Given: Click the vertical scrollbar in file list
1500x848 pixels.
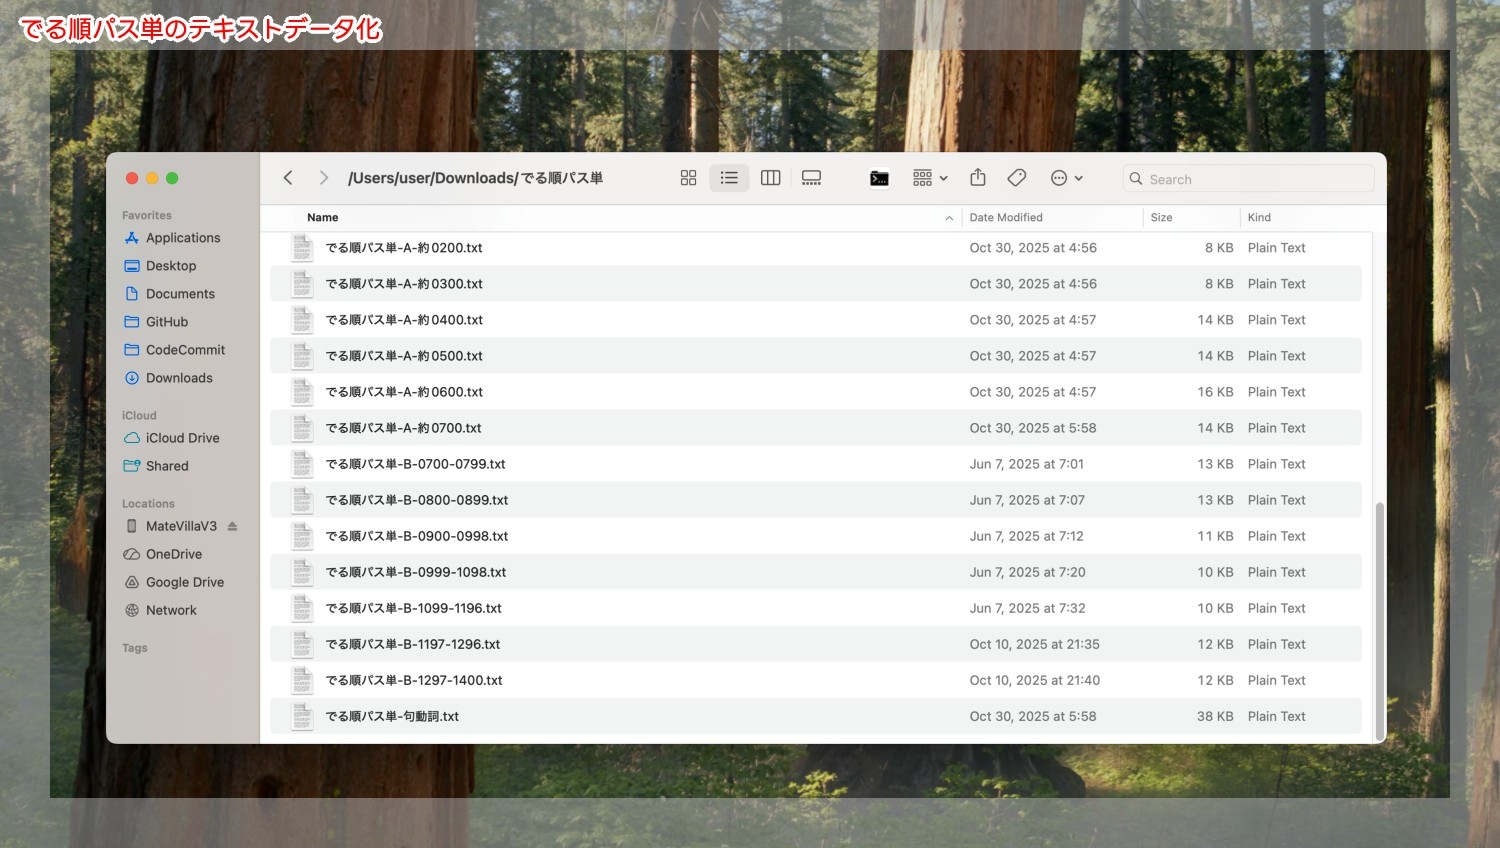Looking at the screenshot, I should 1380,618.
